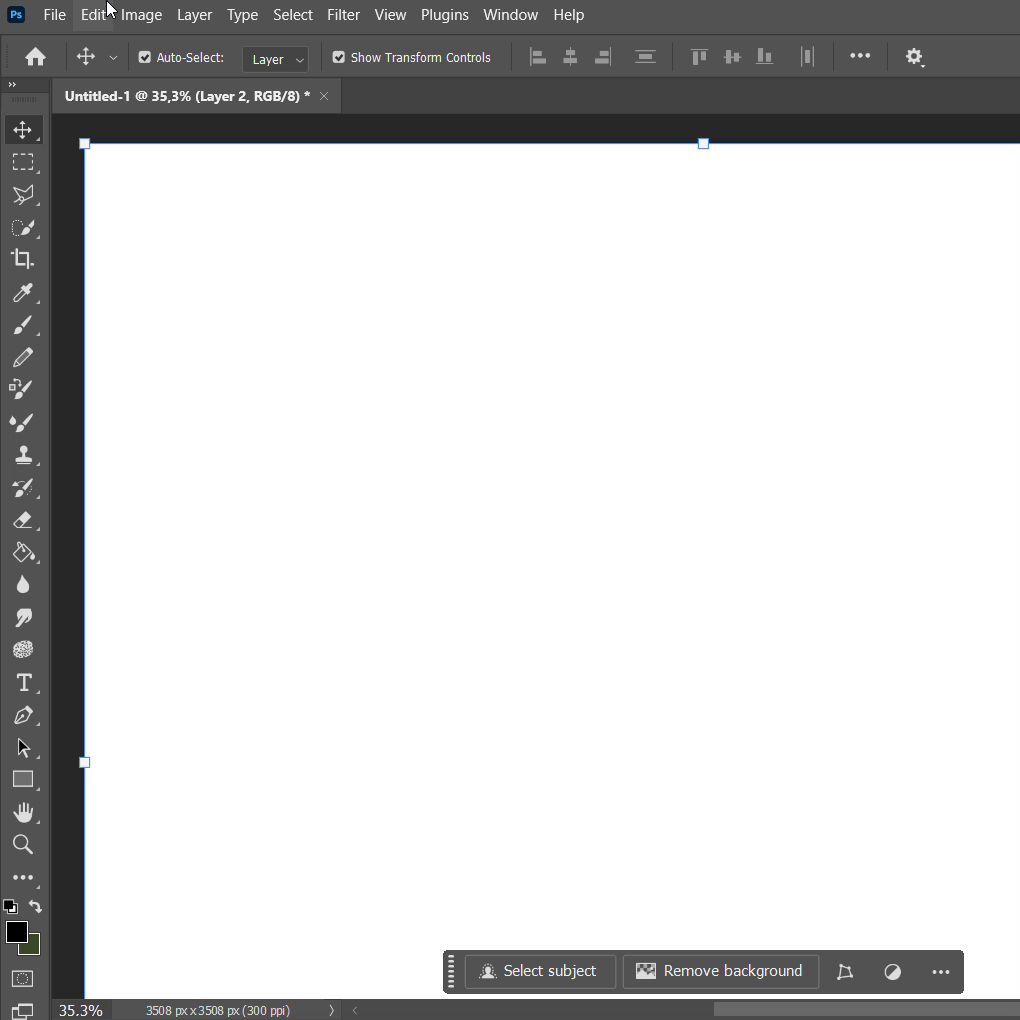Select the Eyedropper tool
1020x1020 pixels.
23,293
